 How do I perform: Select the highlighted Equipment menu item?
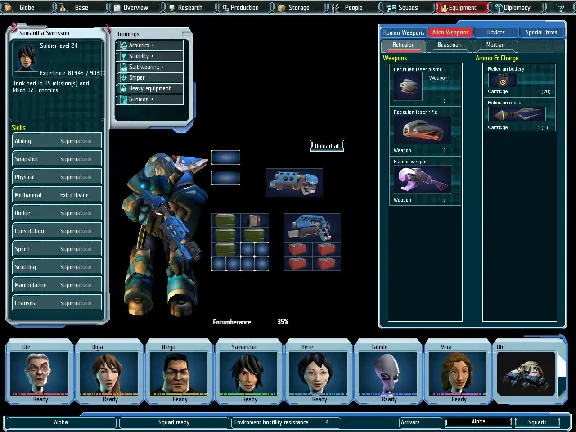click(461, 7)
